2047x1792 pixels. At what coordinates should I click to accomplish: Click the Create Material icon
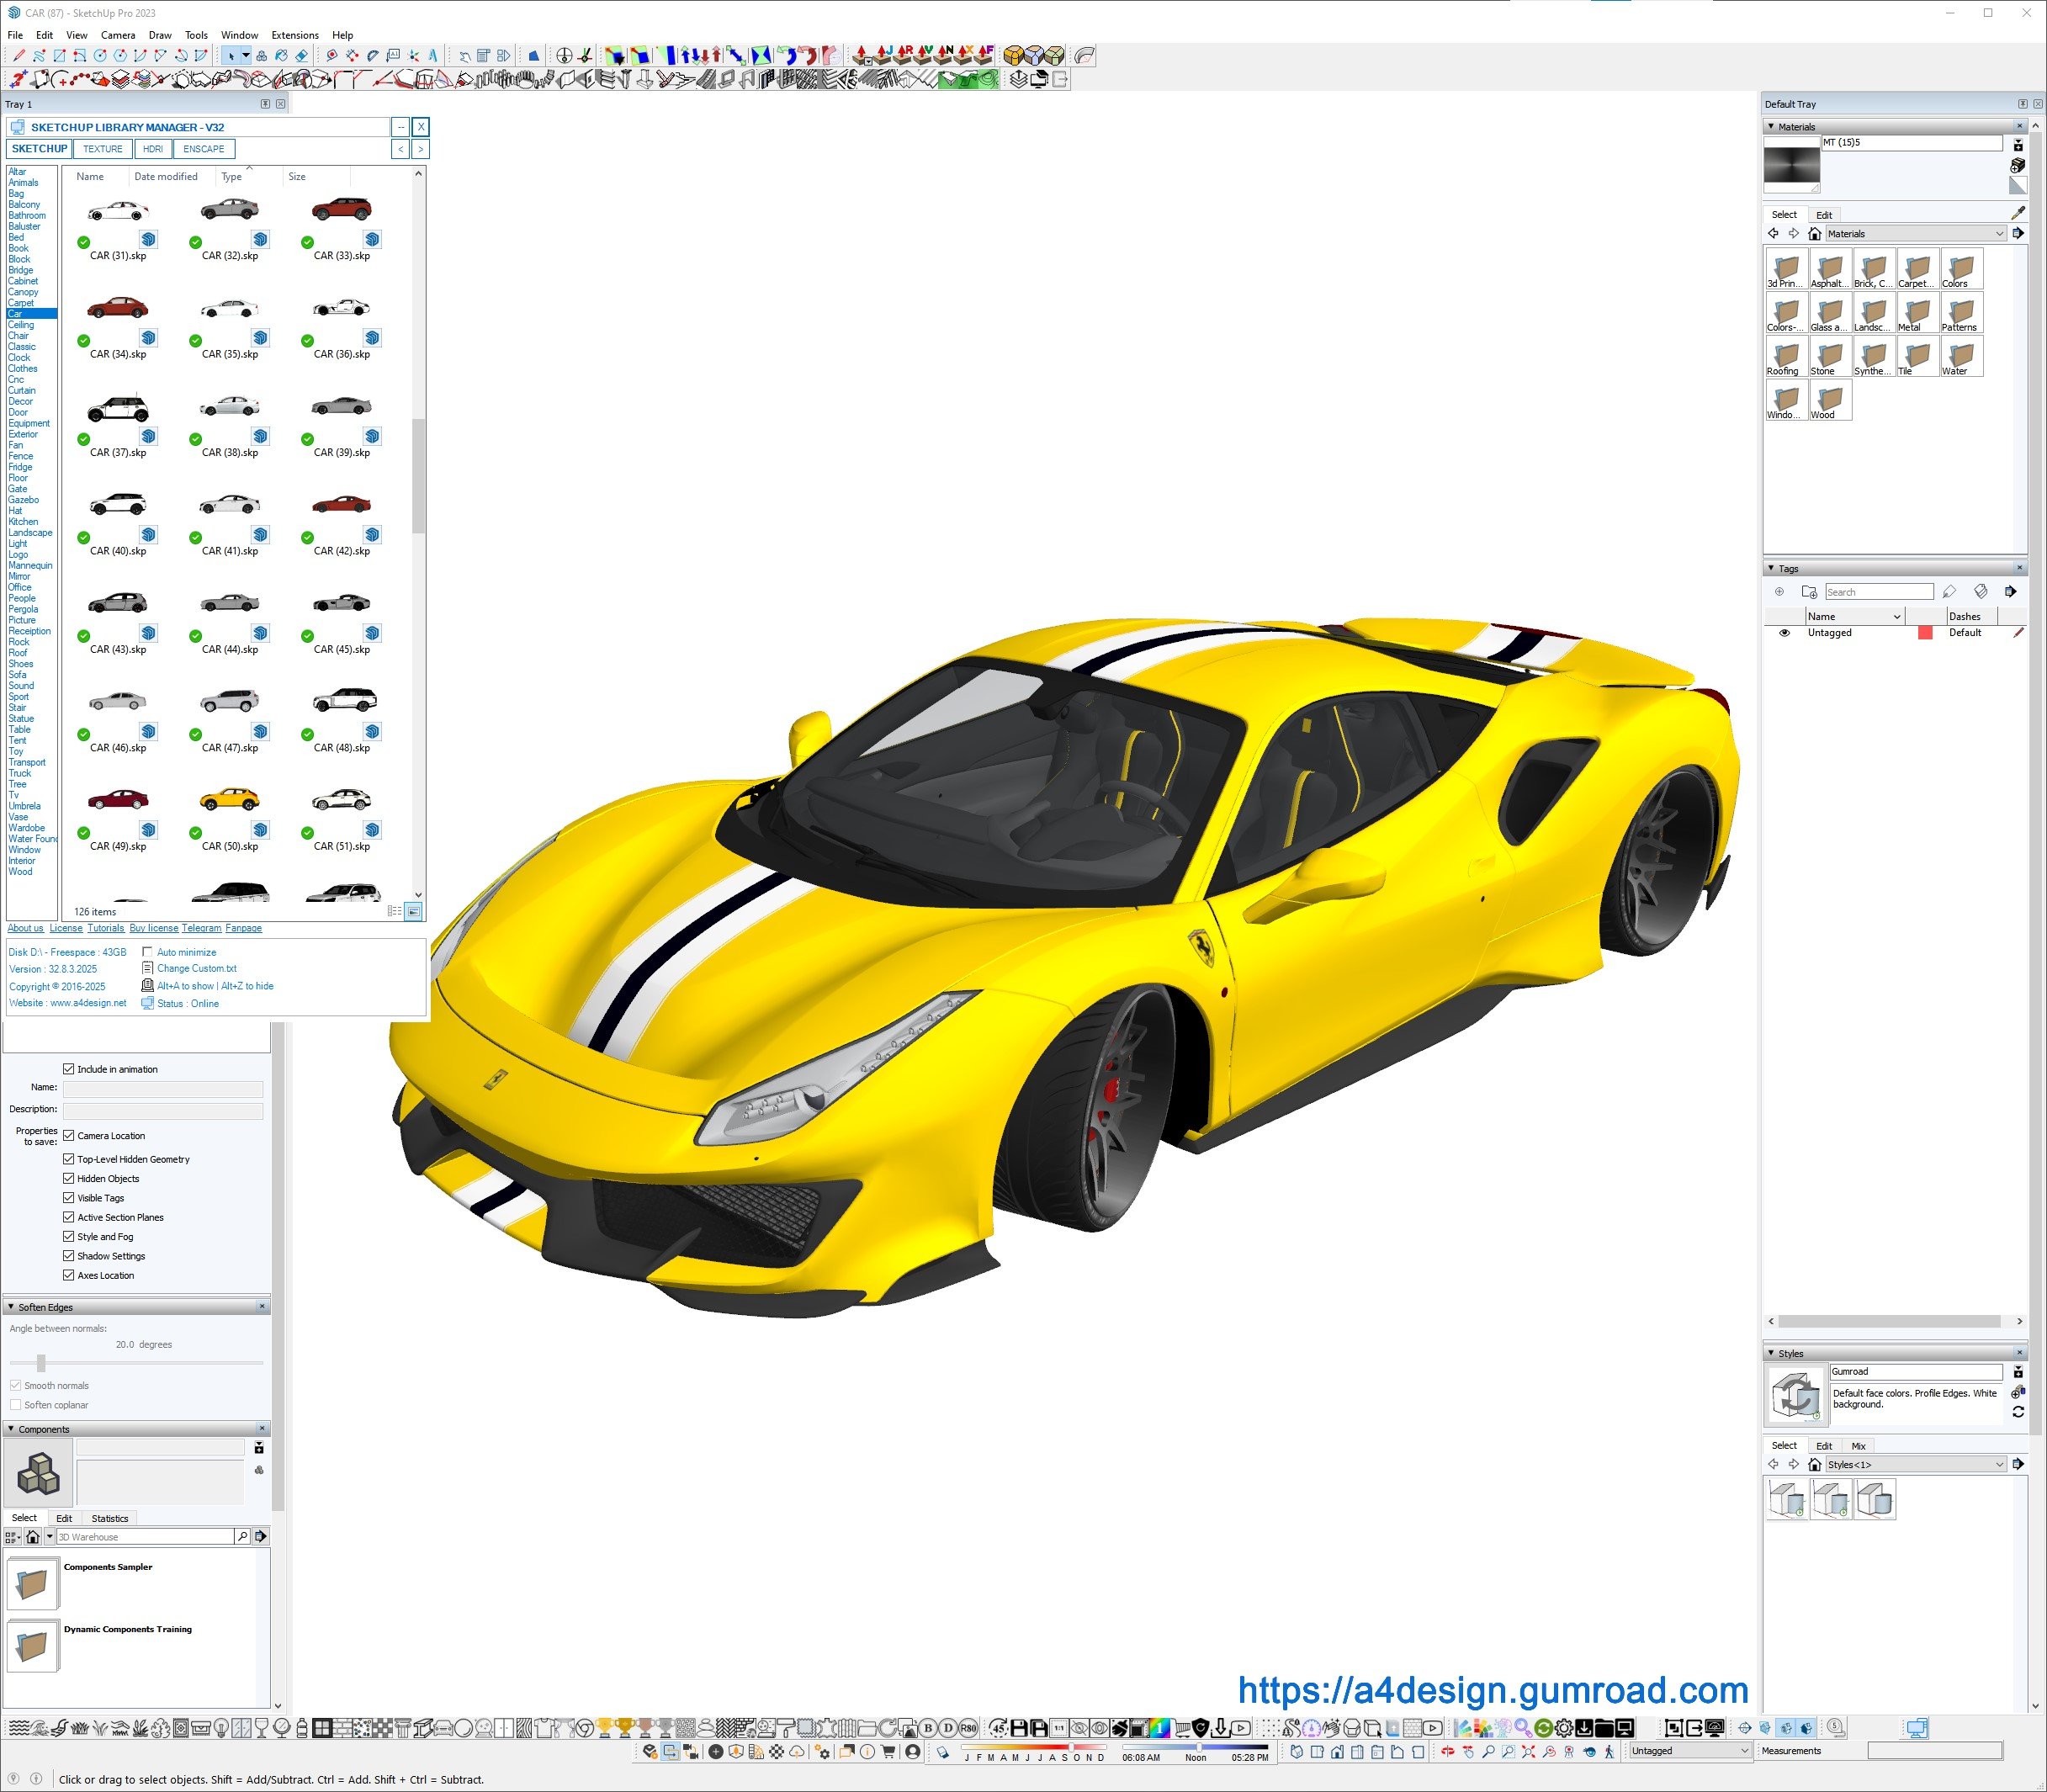pyautogui.click(x=2017, y=165)
